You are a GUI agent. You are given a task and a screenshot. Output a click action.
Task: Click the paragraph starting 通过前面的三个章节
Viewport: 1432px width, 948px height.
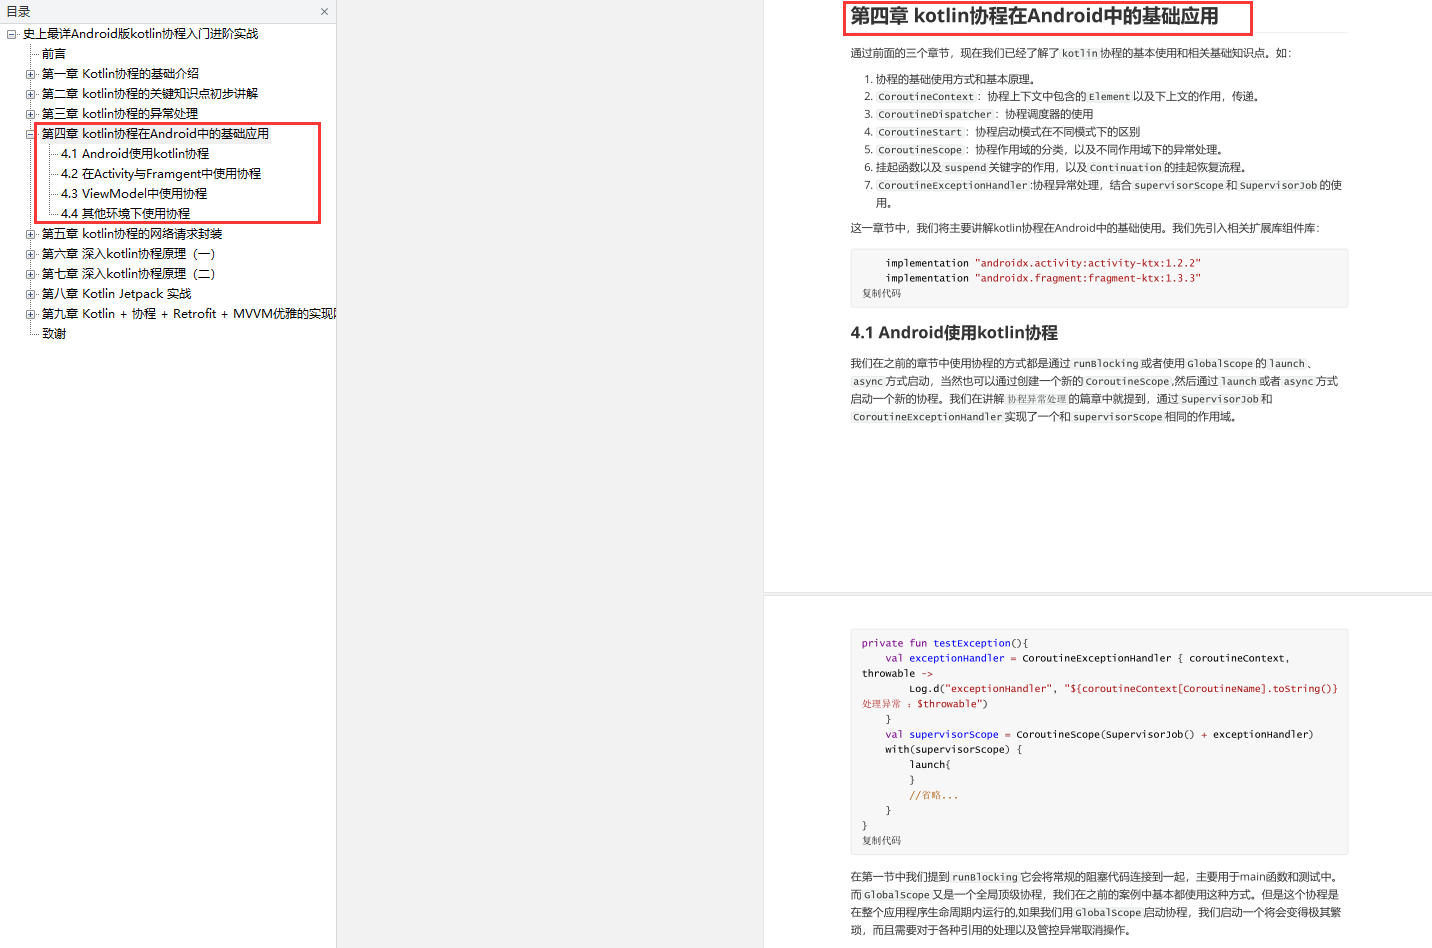click(1070, 53)
